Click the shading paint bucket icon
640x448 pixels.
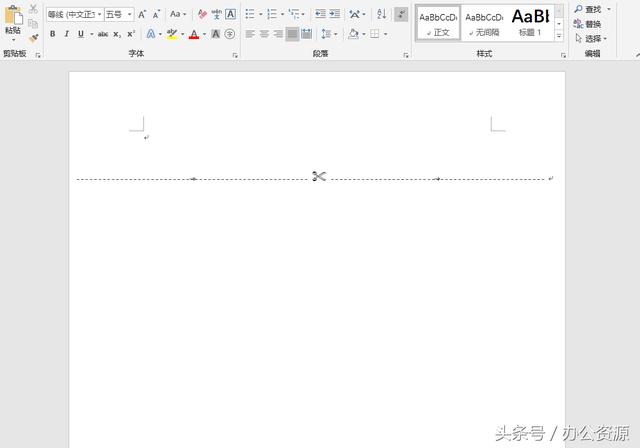tap(353, 34)
